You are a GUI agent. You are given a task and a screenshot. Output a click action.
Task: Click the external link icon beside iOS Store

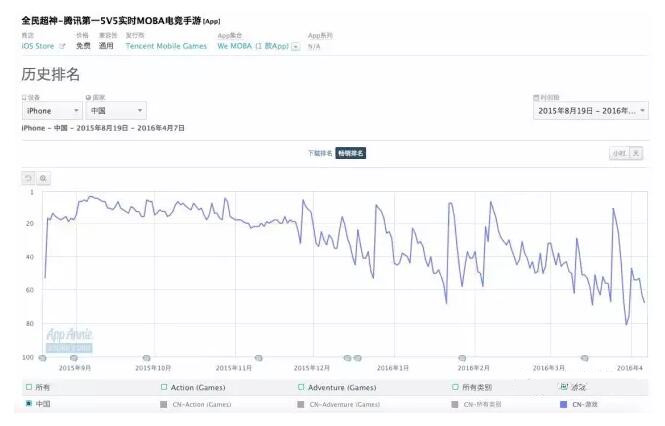point(62,46)
